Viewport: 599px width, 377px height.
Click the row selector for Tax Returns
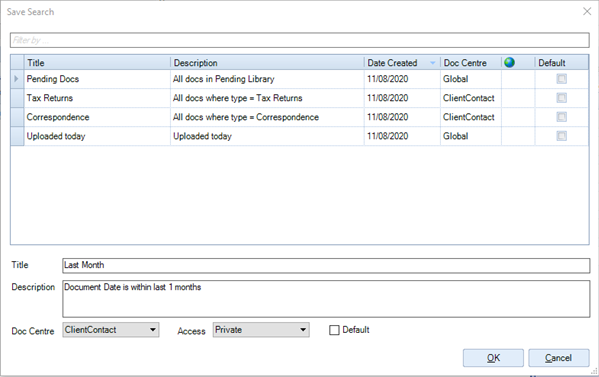coord(17,98)
